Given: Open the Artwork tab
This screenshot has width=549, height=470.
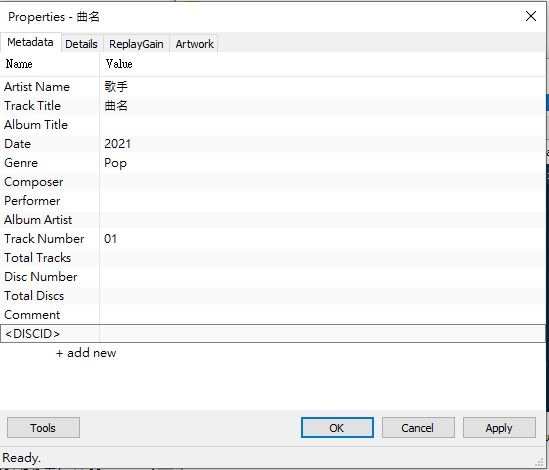Looking at the screenshot, I should [194, 44].
